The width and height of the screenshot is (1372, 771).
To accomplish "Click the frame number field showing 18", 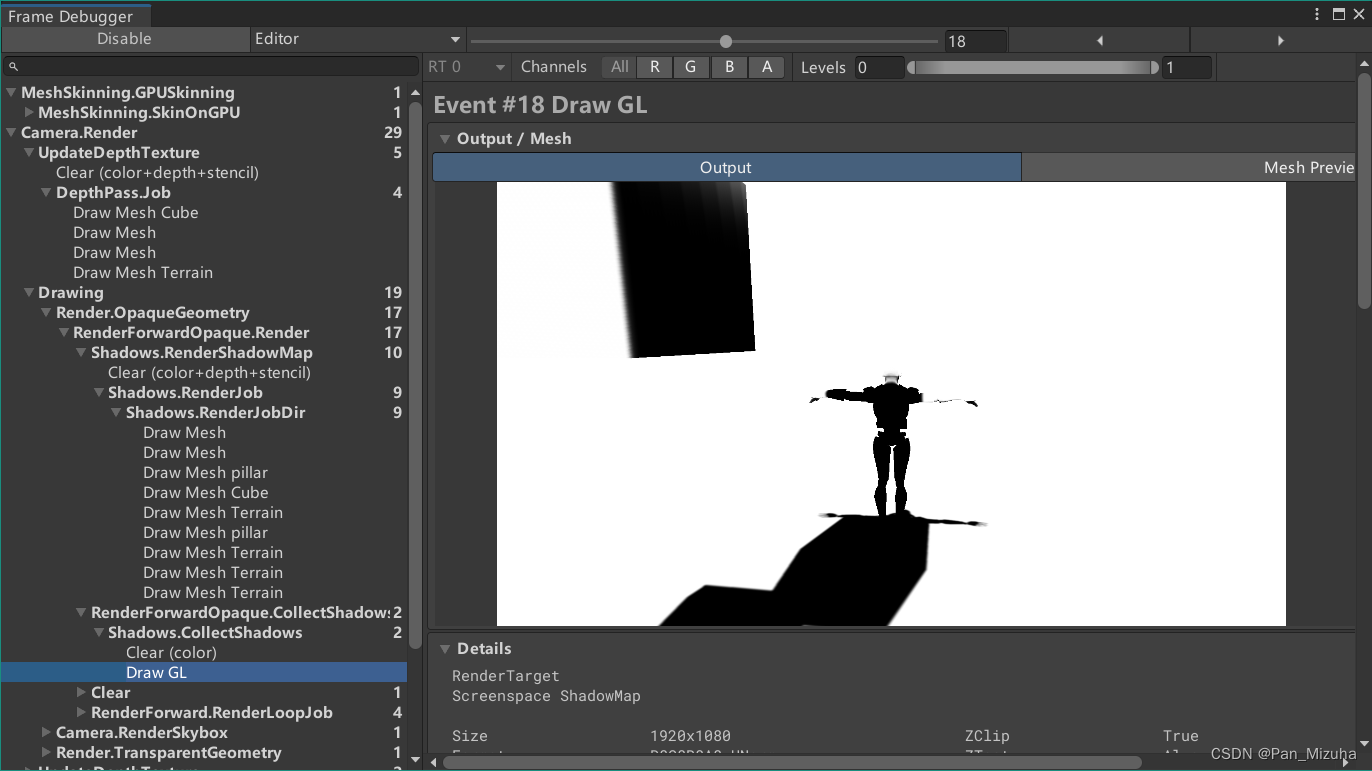I will pos(975,40).
